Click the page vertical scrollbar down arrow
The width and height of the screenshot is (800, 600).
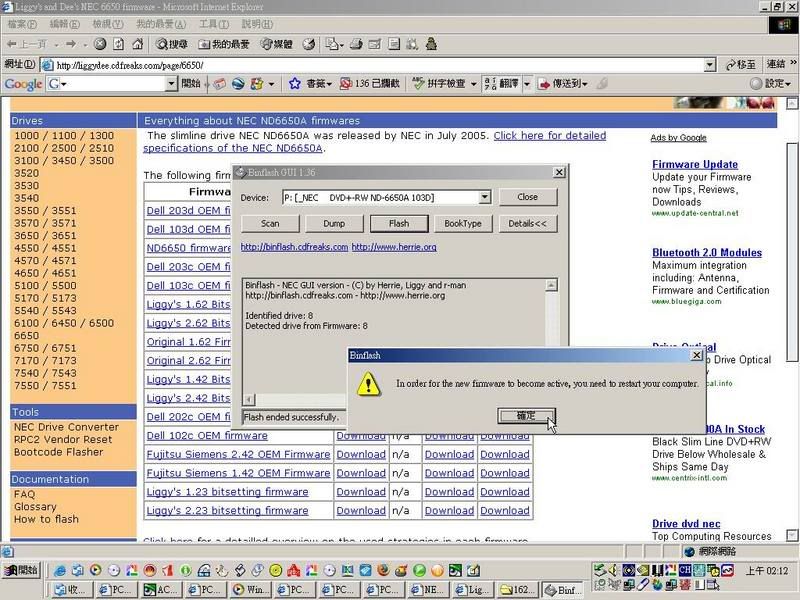pyautogui.click(x=792, y=535)
